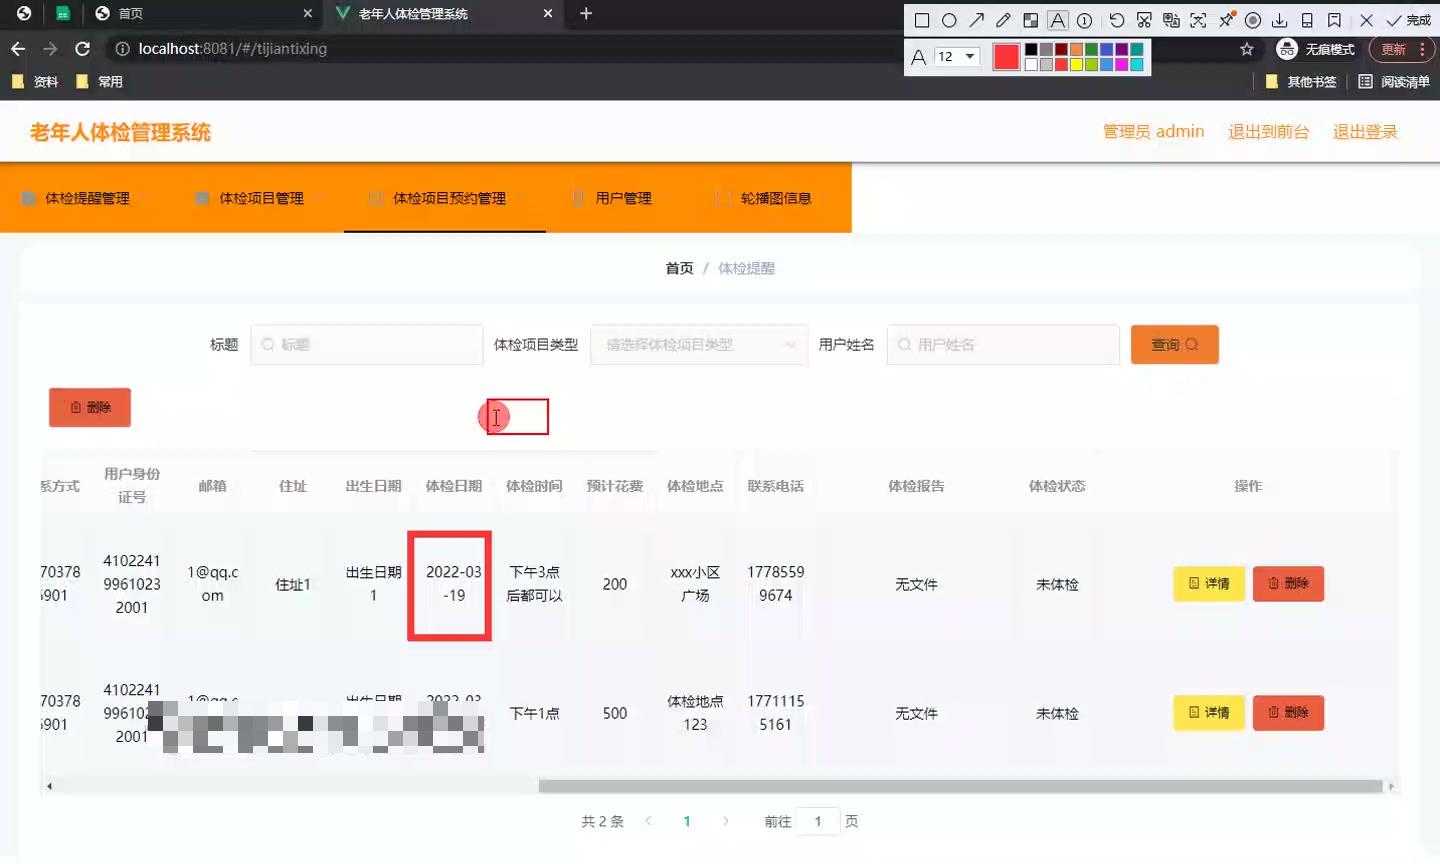
Task: Bookmark this page with the star
Action: pos(1246,49)
